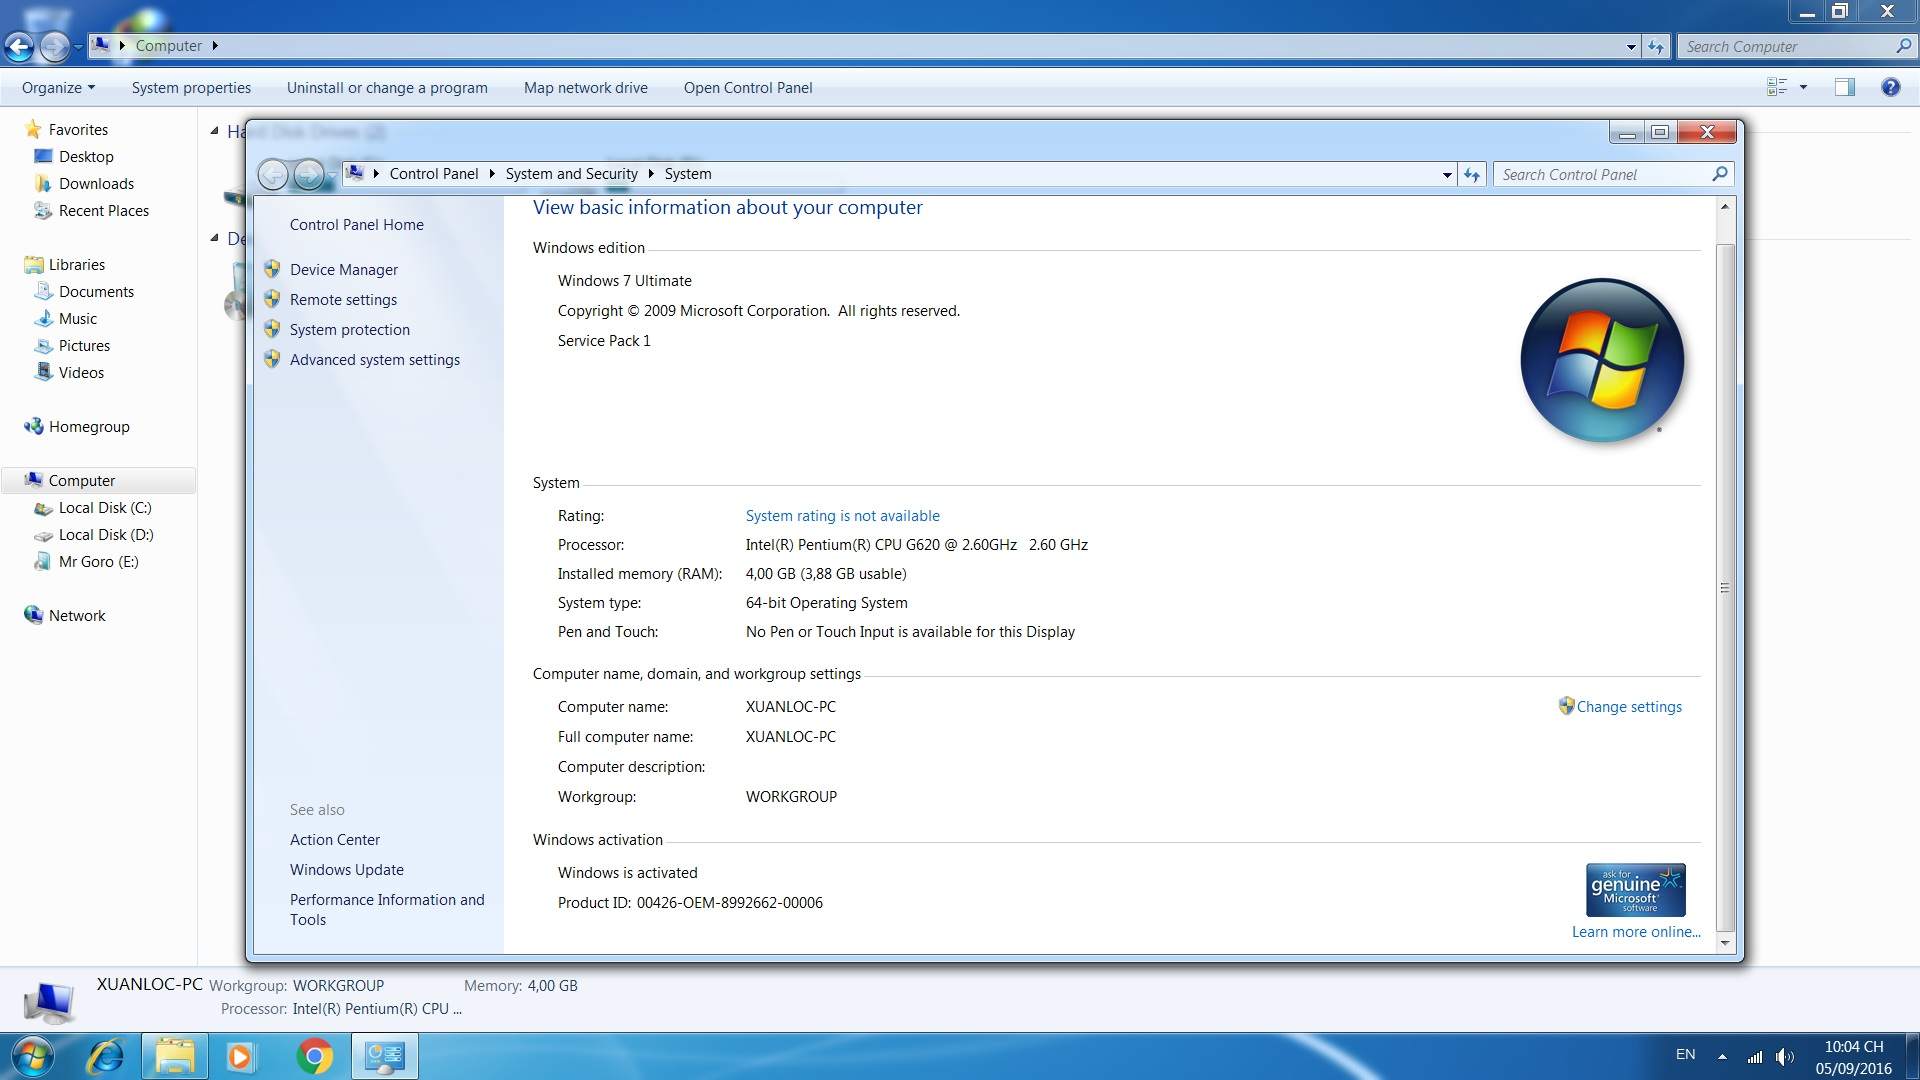
Task: Open the Organize dropdown menu
Action: (x=58, y=87)
